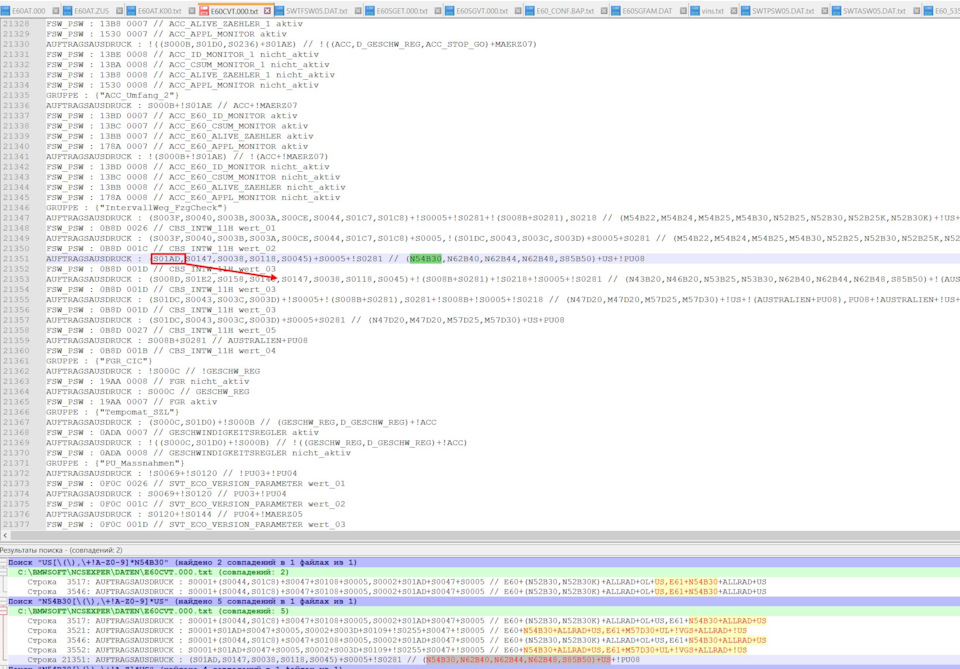This screenshot has width=960, height=669.
Task: Open the E60AT.K00.txt tab
Action: coord(159,11)
